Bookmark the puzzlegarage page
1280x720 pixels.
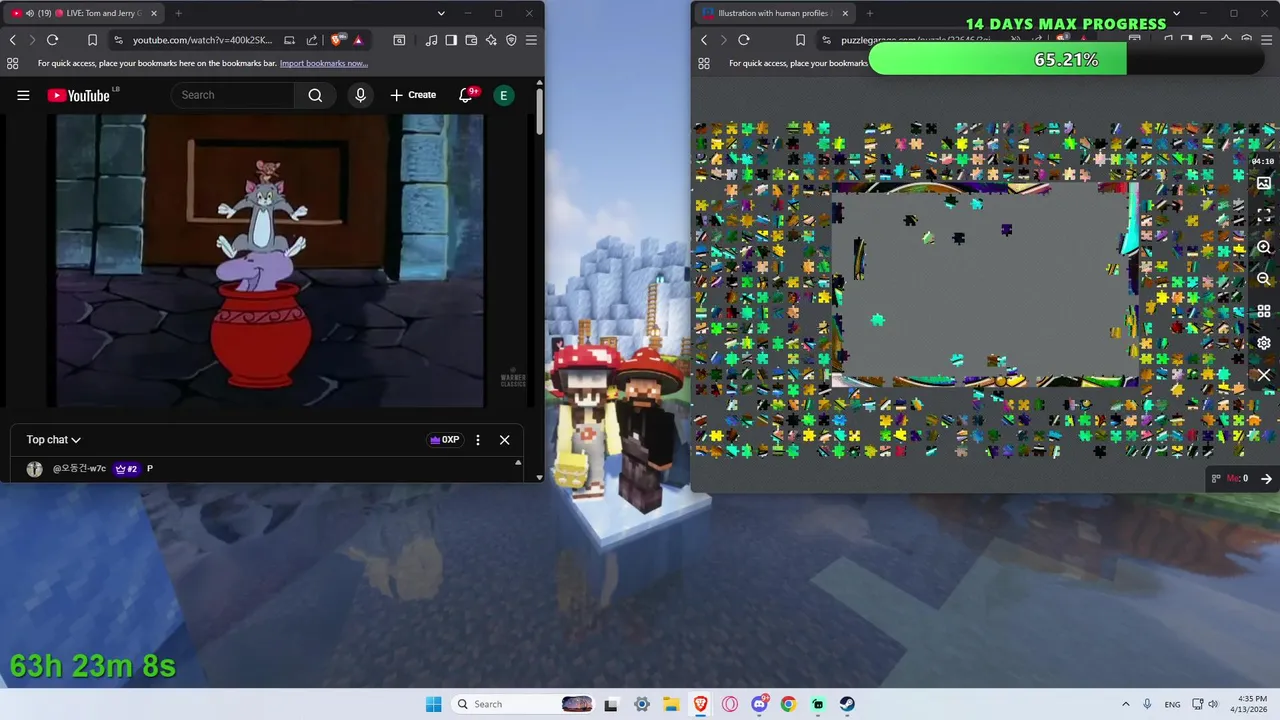click(800, 40)
